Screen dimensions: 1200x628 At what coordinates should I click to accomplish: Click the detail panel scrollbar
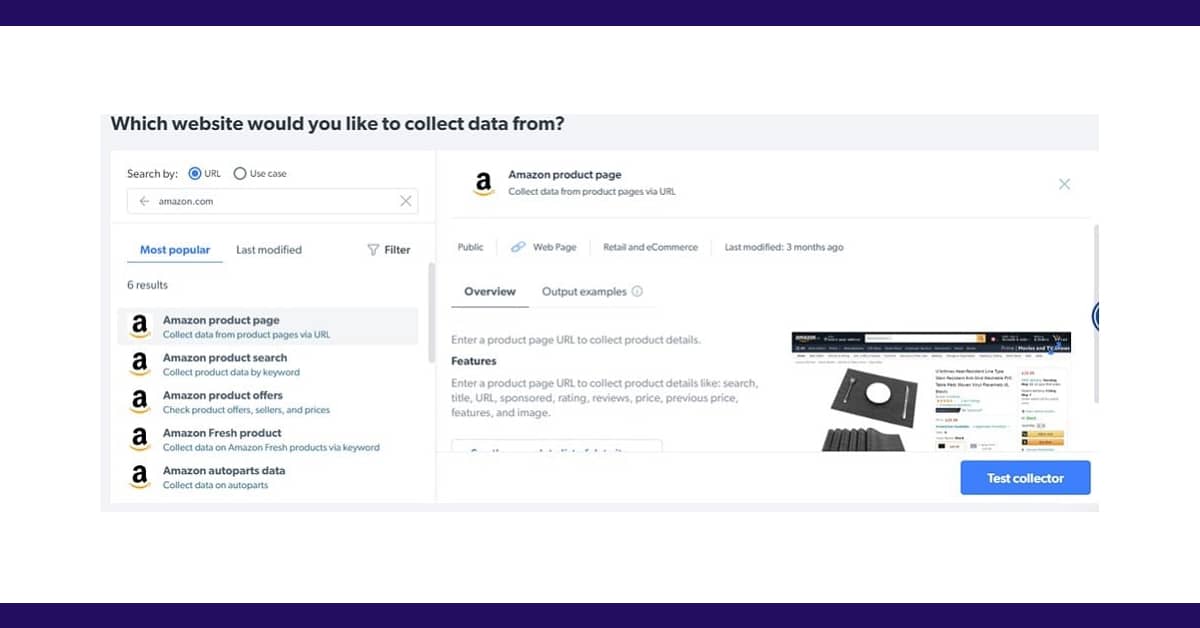coord(1096,312)
